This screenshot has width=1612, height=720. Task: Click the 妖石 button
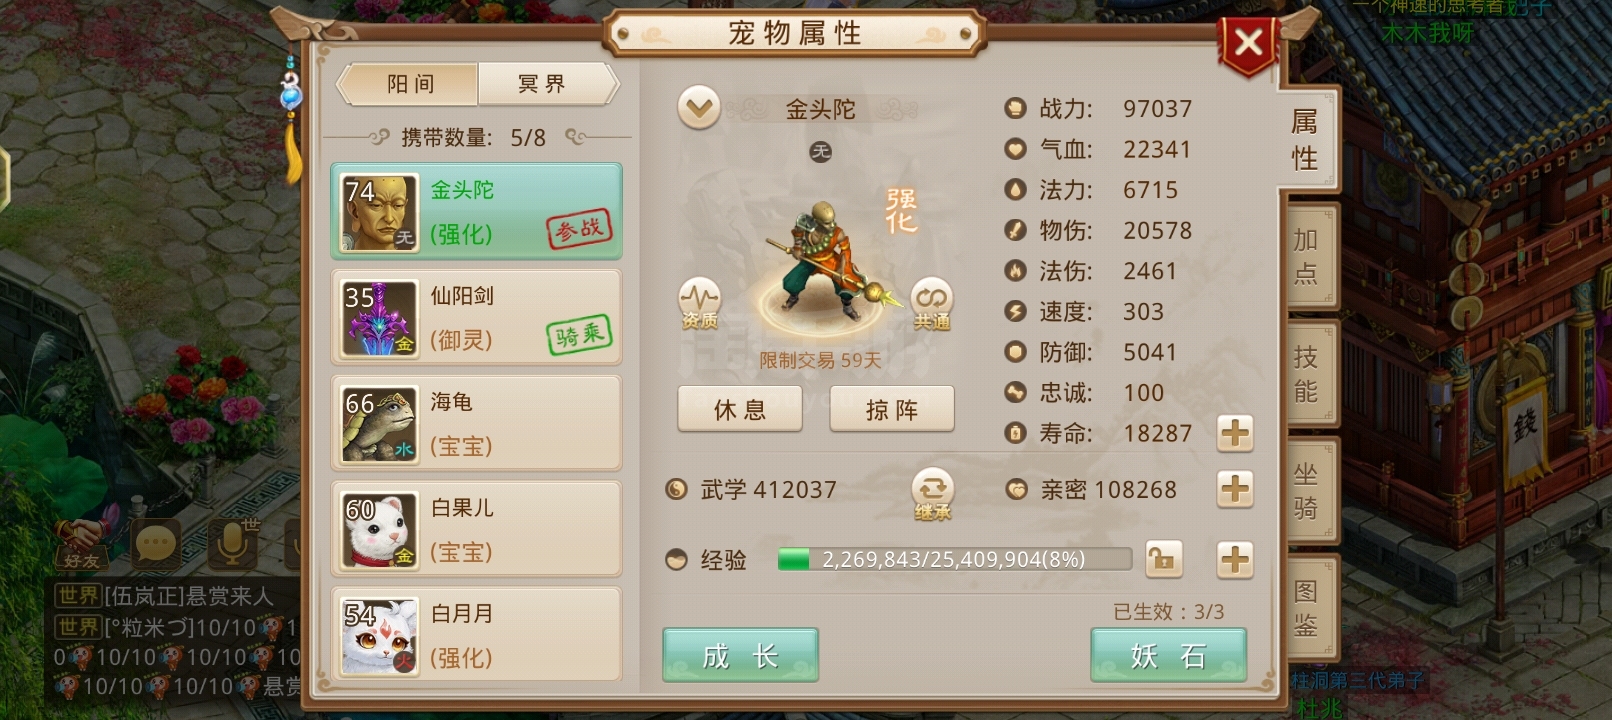tap(1168, 656)
